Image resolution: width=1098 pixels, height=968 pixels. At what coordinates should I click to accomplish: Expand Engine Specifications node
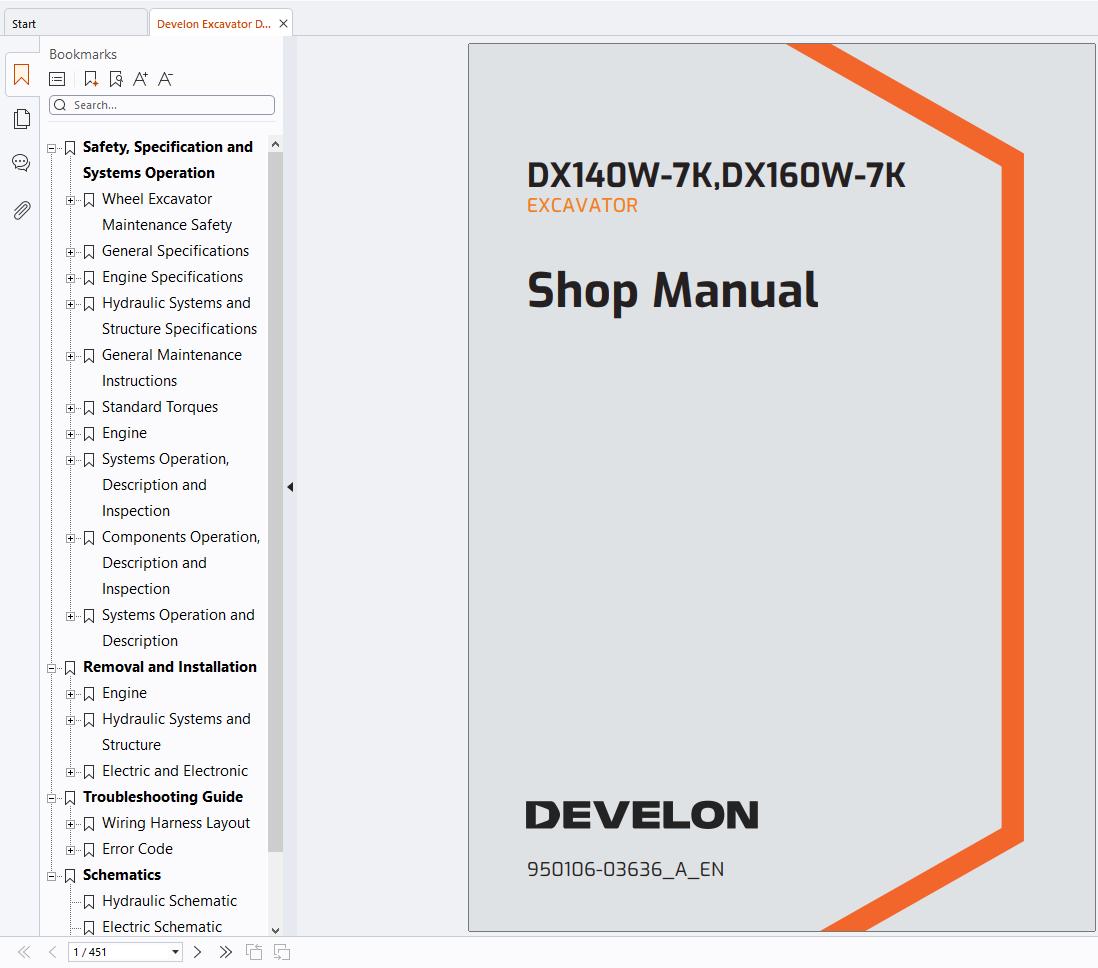[x=70, y=278]
